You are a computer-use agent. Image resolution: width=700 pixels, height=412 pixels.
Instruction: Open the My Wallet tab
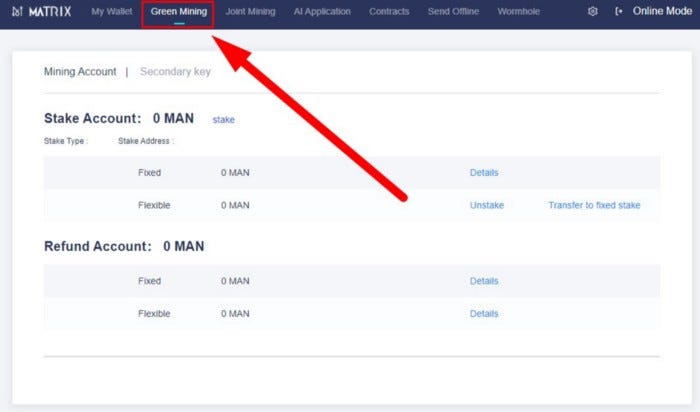click(x=112, y=12)
